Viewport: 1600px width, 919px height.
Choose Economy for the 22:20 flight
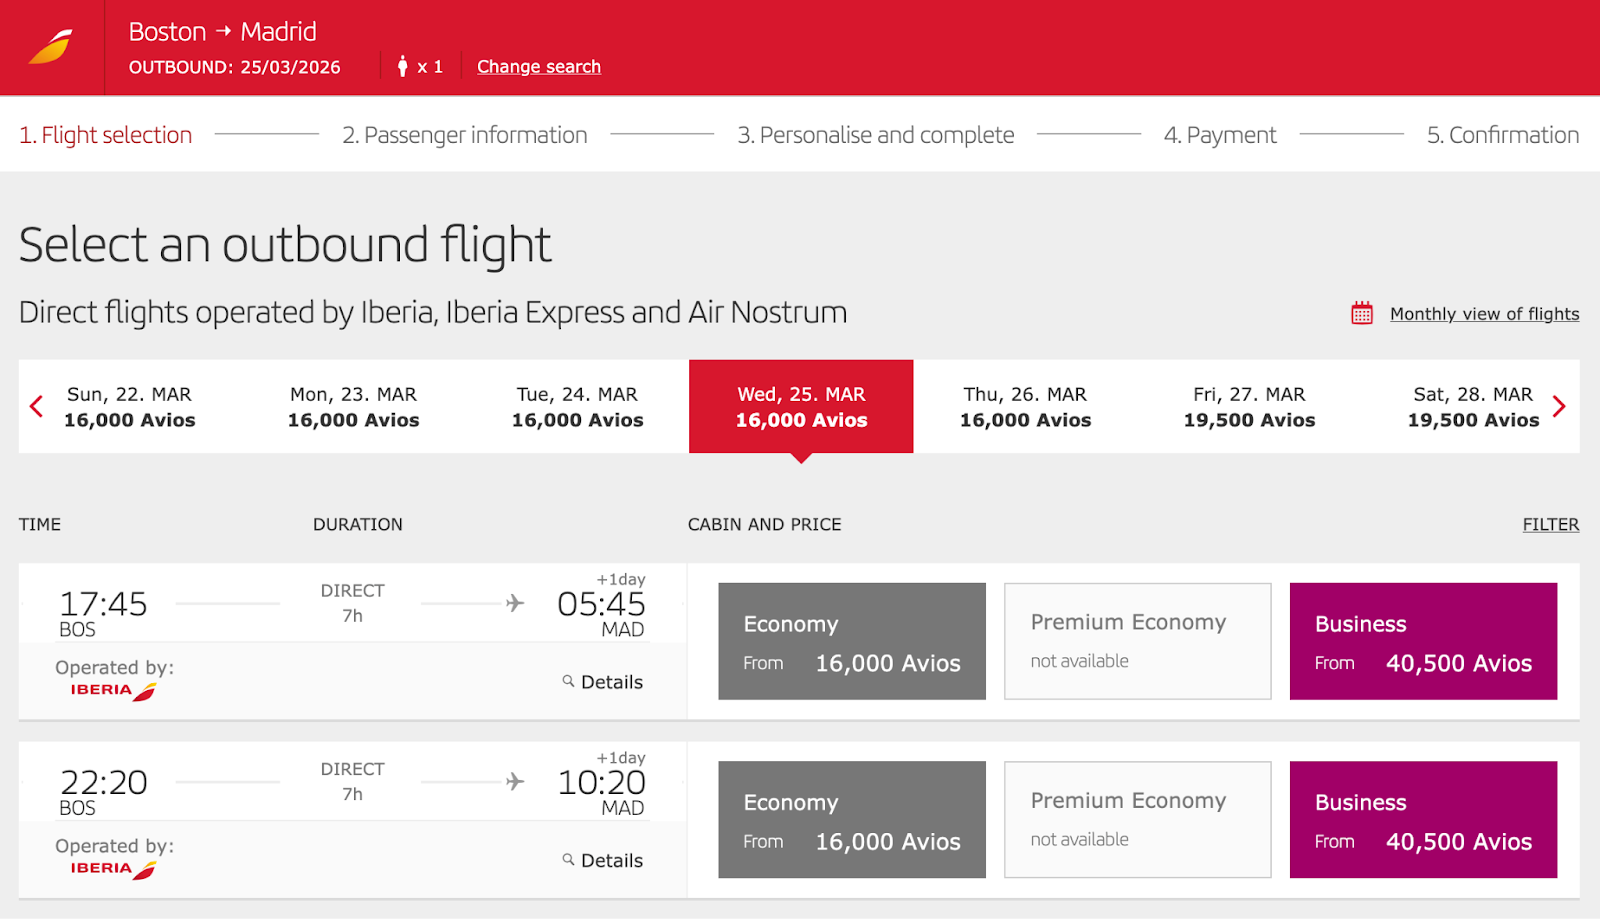click(852, 820)
